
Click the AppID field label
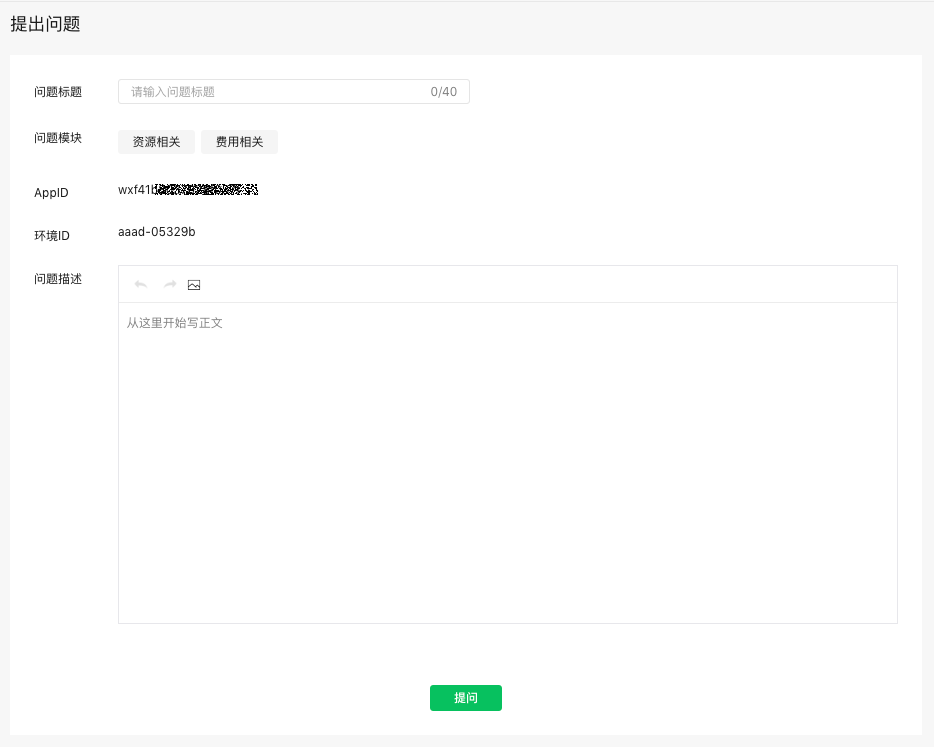pyautogui.click(x=50, y=192)
